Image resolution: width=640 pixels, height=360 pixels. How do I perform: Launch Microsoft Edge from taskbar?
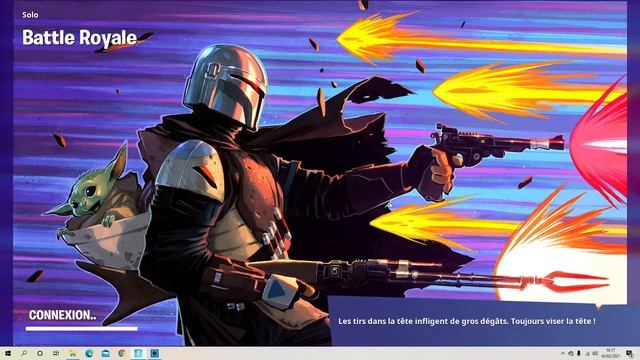pos(89,353)
